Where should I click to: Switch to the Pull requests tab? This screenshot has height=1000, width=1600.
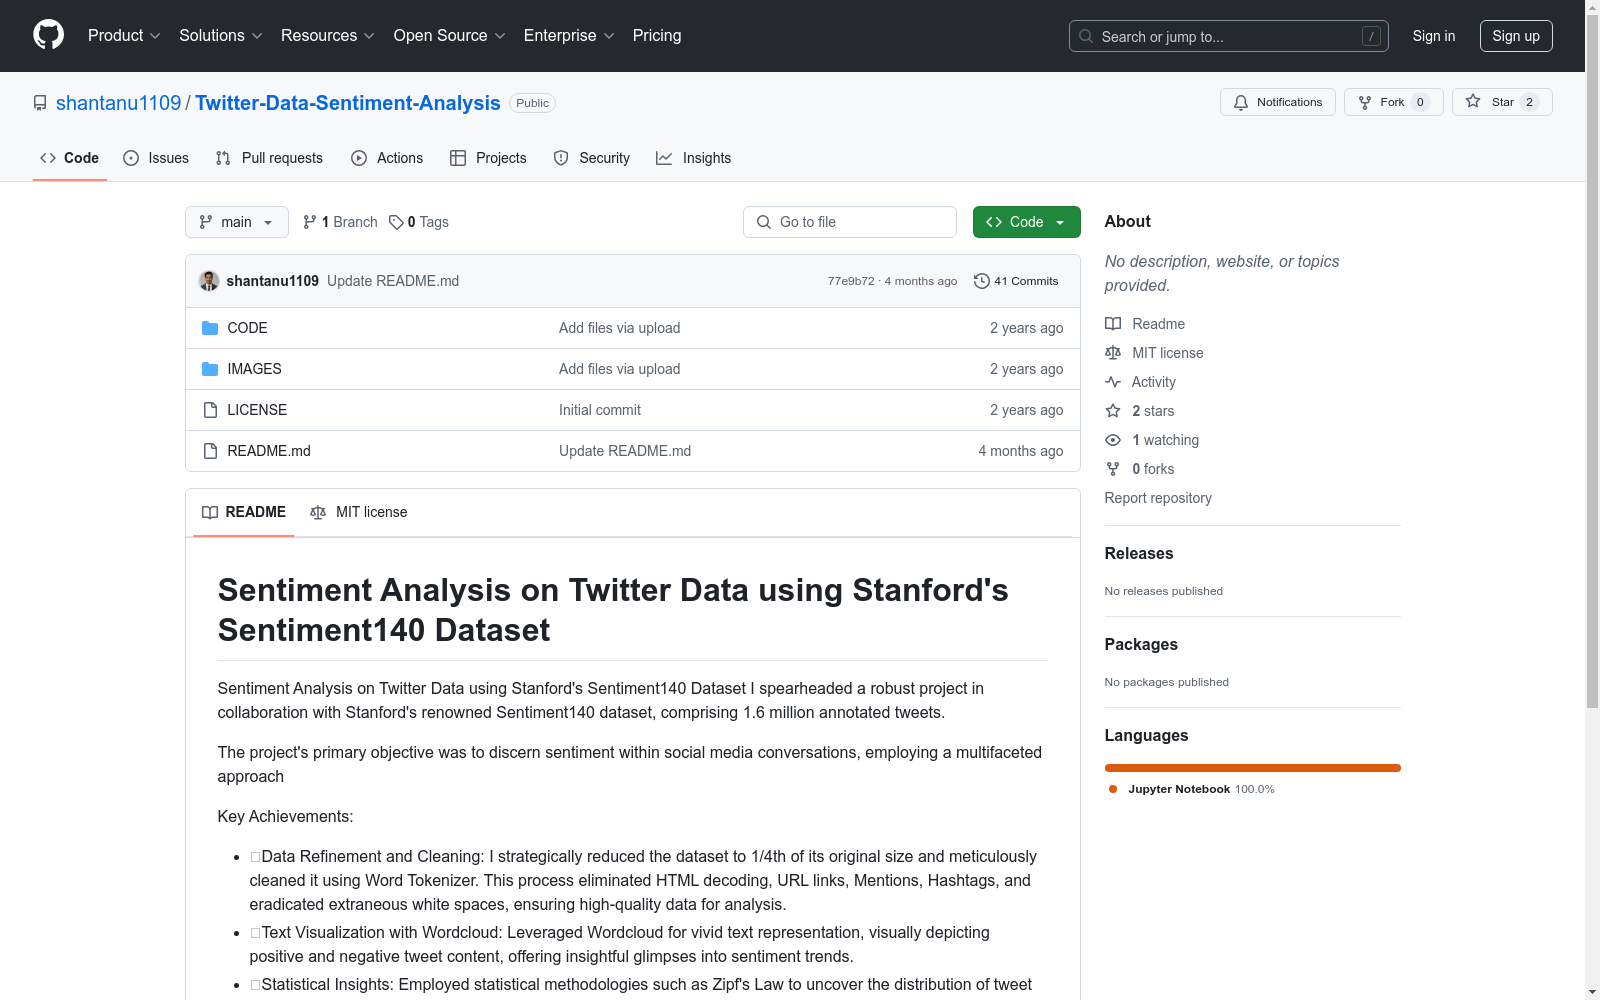tap(269, 158)
